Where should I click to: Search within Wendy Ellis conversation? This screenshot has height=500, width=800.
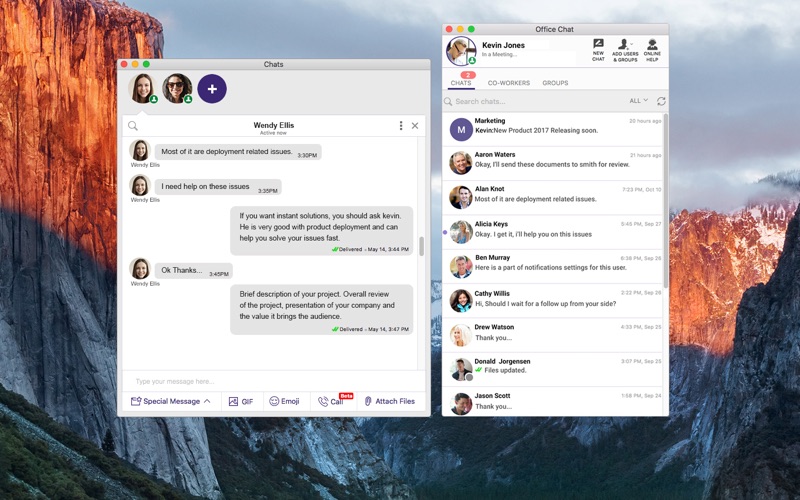click(x=133, y=126)
